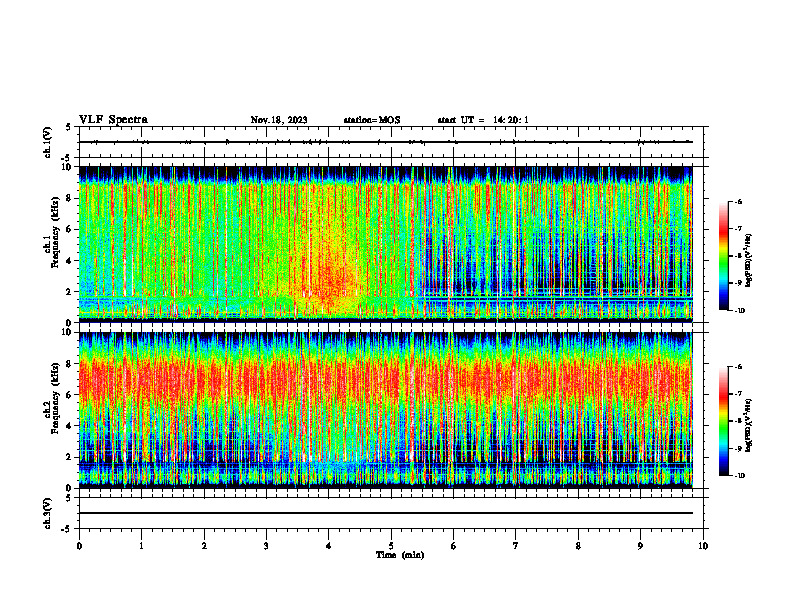Click time axis tick label "9"
792x612 pixels.
pyautogui.click(x=640, y=546)
